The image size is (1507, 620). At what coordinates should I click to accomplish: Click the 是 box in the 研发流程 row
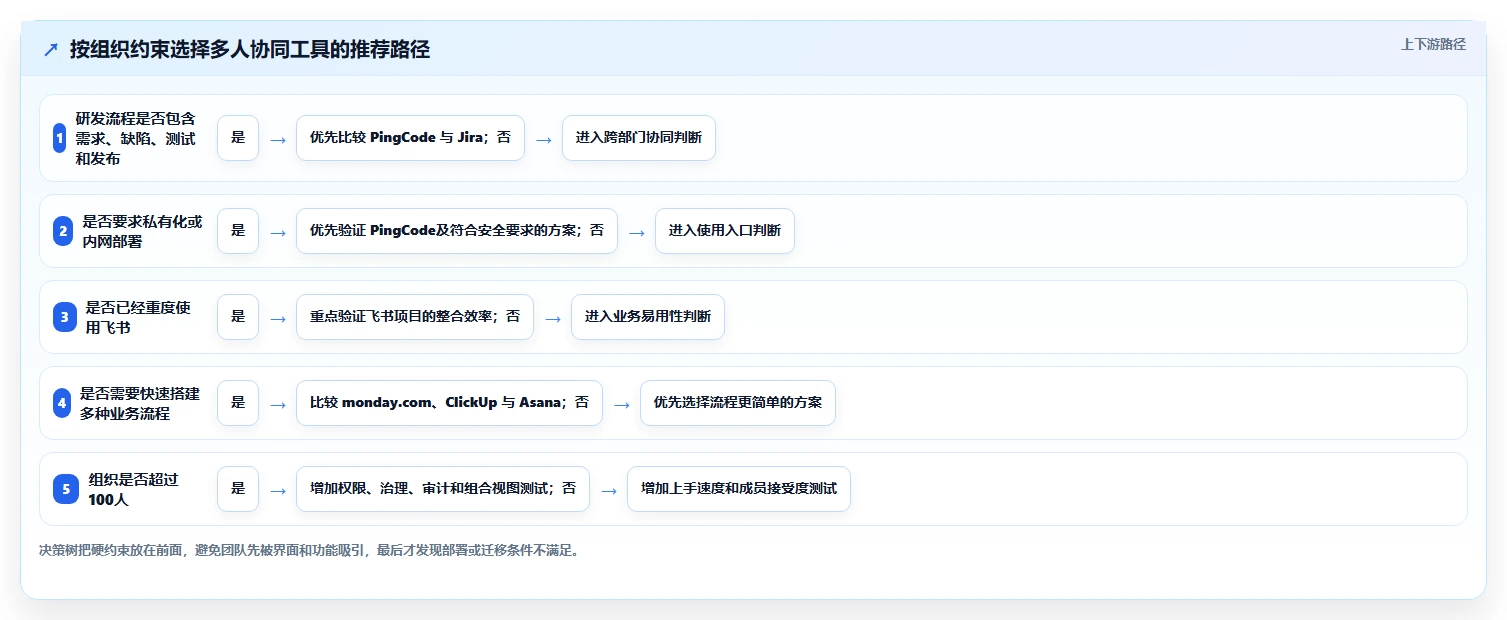pos(238,138)
